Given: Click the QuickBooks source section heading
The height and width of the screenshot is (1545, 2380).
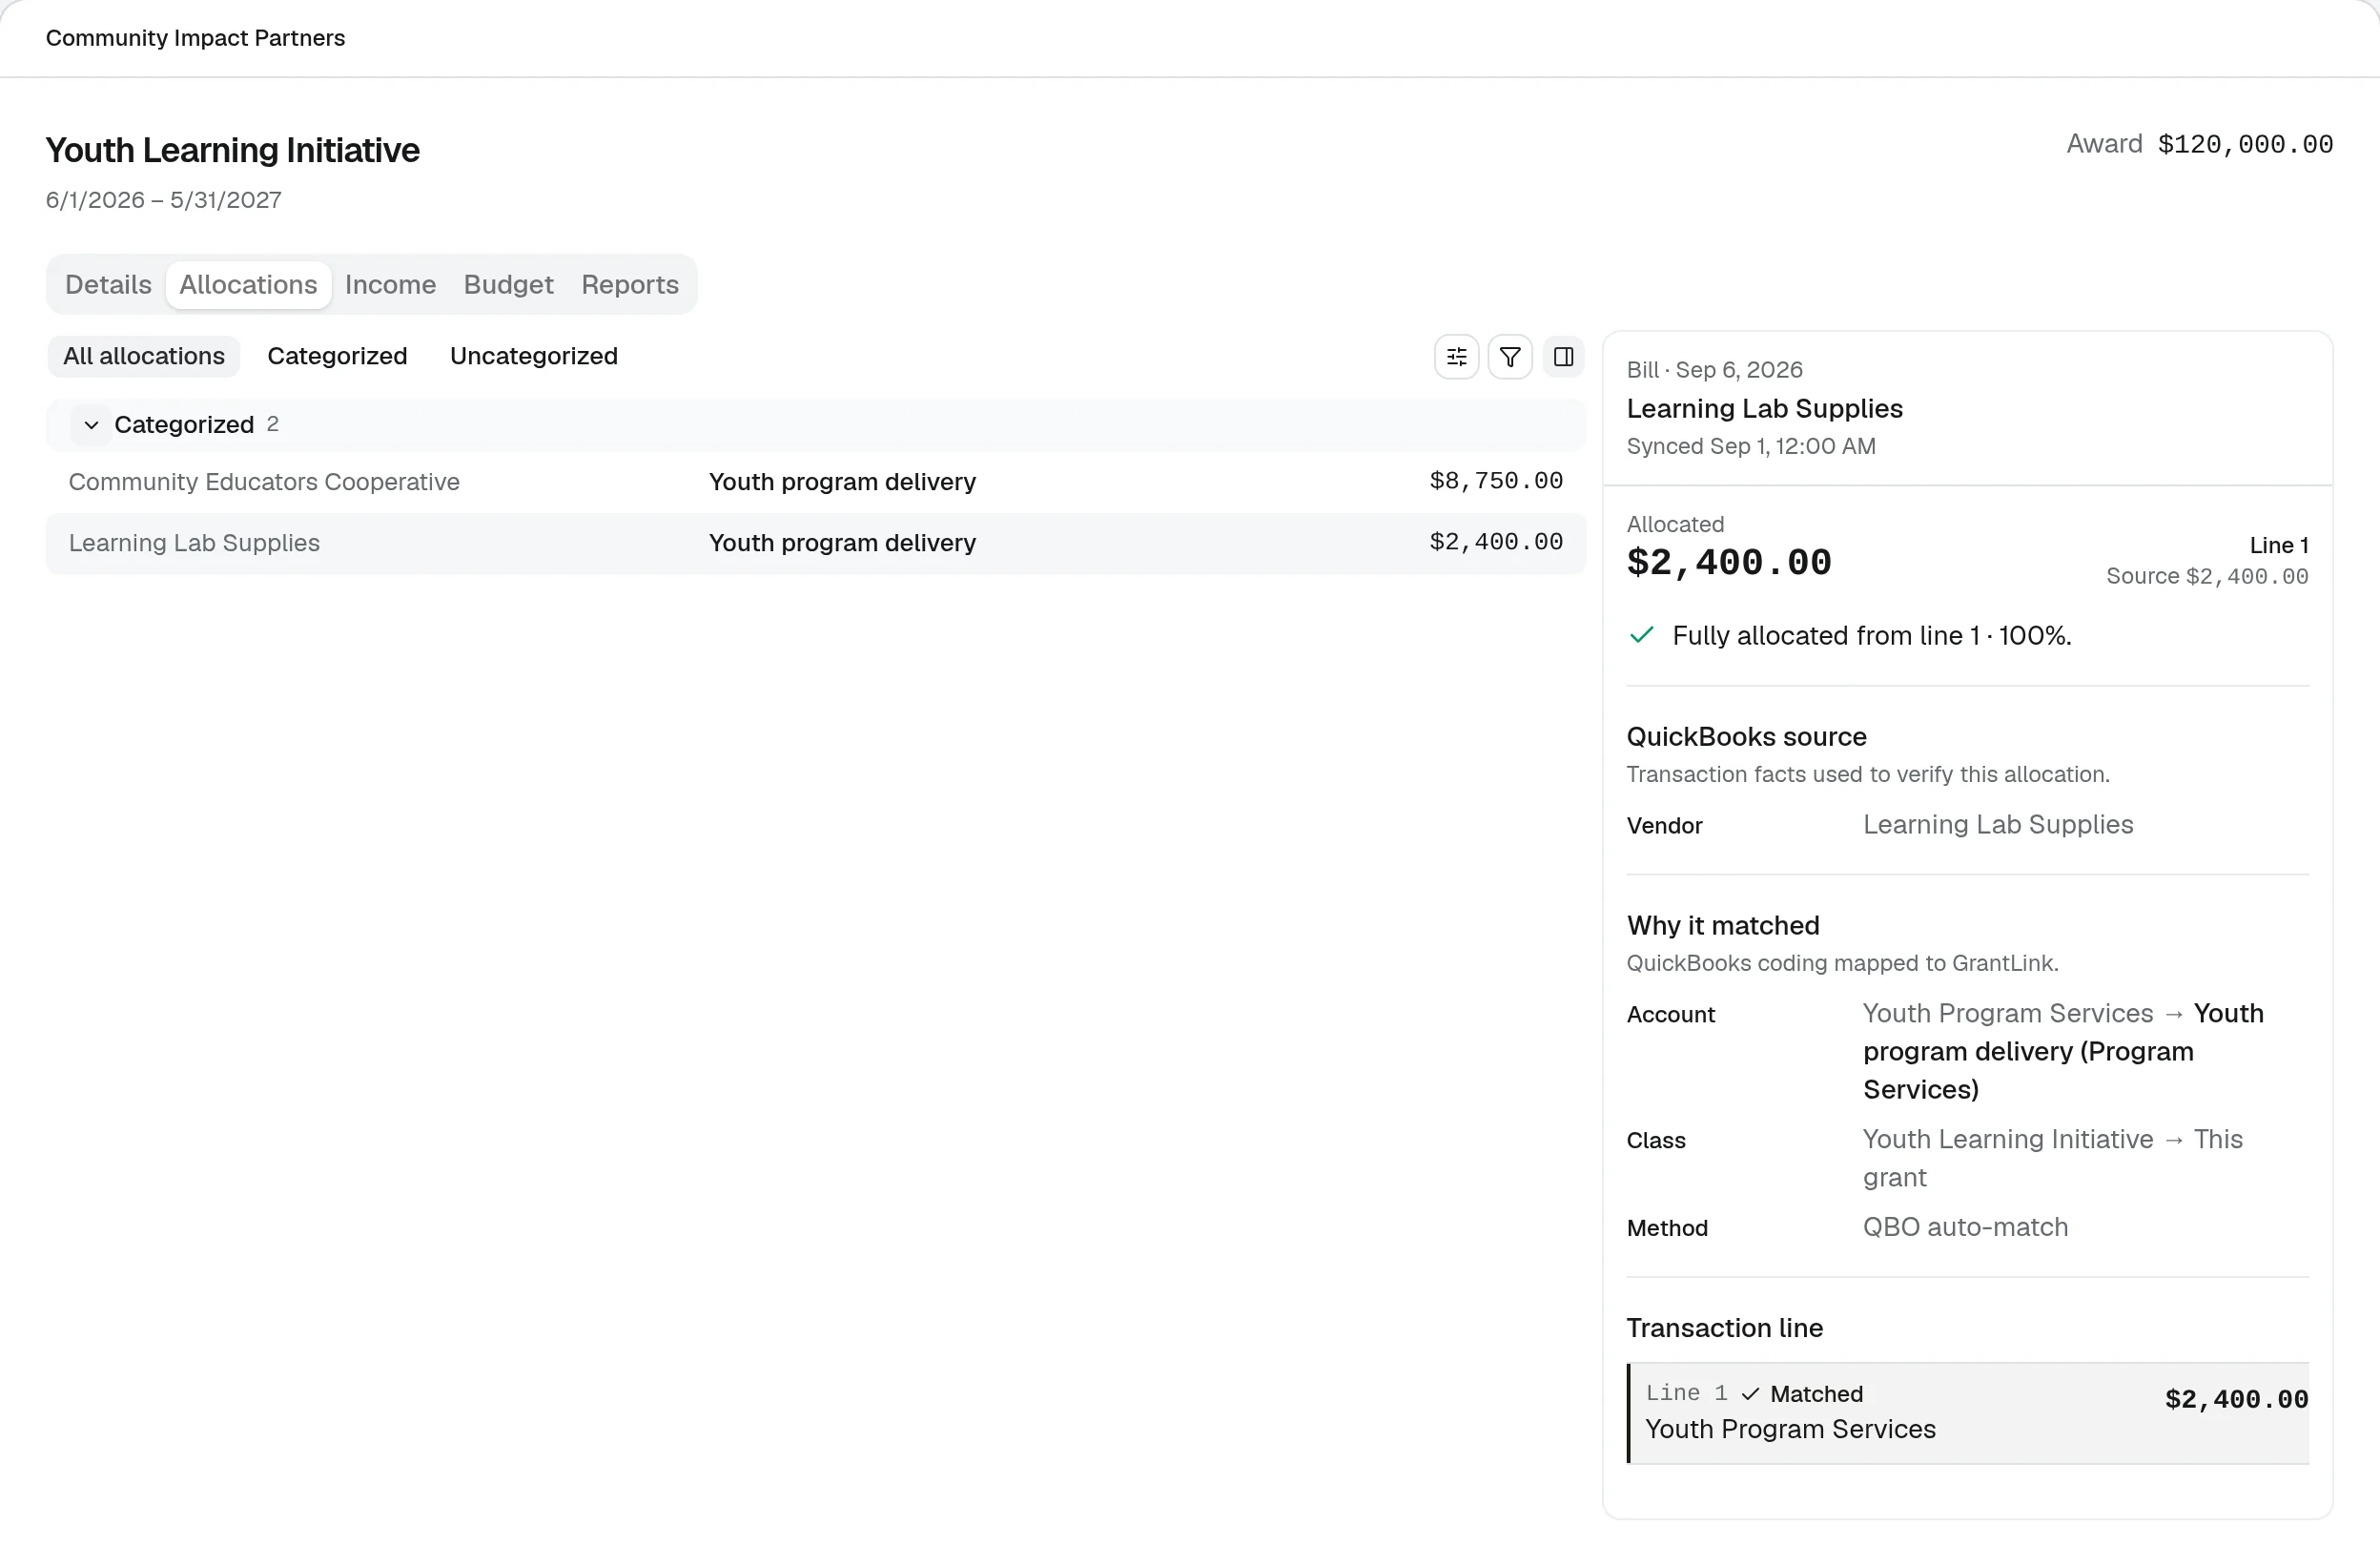Looking at the screenshot, I should tap(1746, 737).
